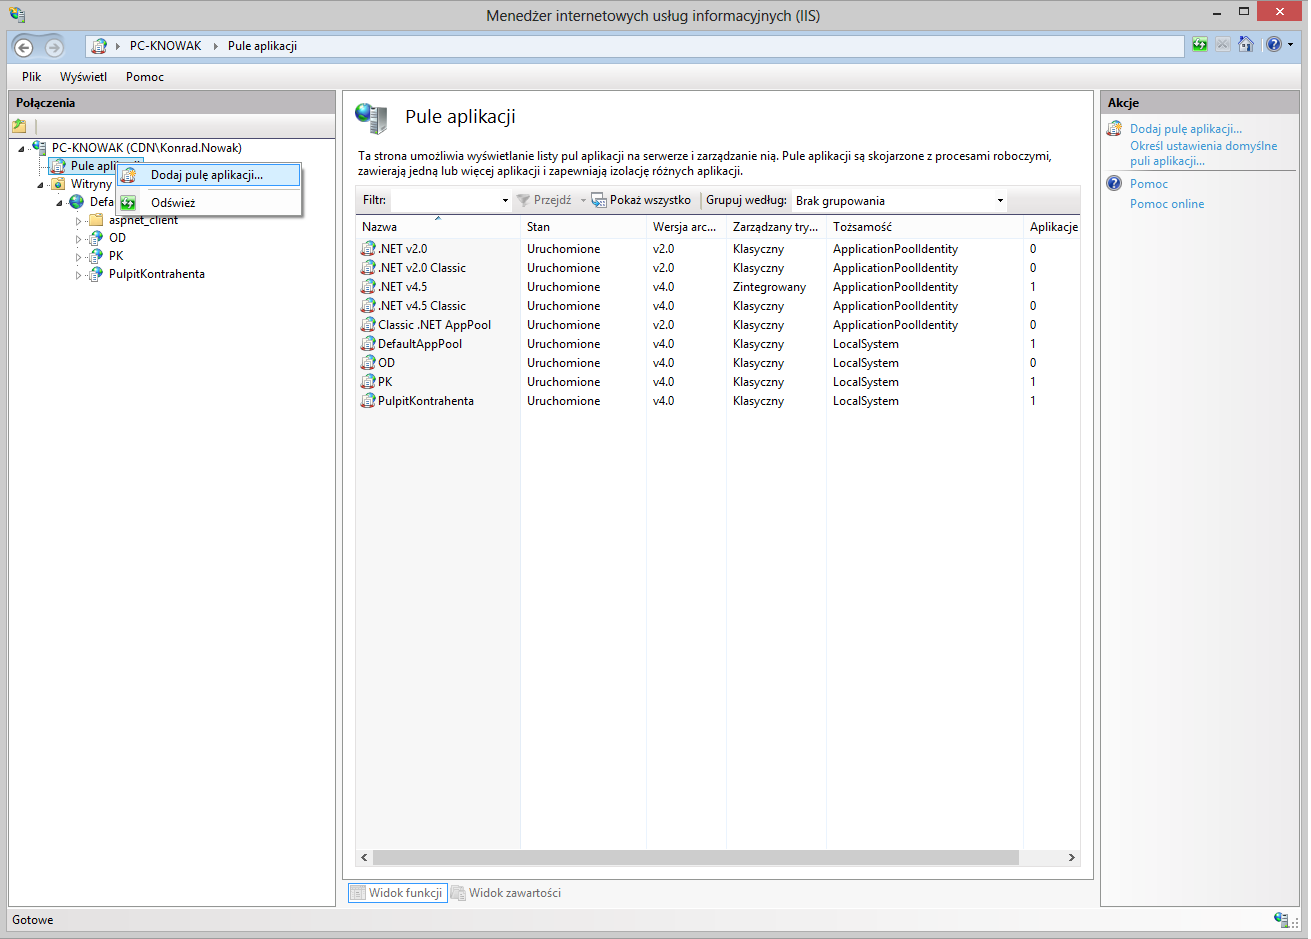Click the Witryny sites folder icon
The image size is (1311, 939).
[58, 184]
